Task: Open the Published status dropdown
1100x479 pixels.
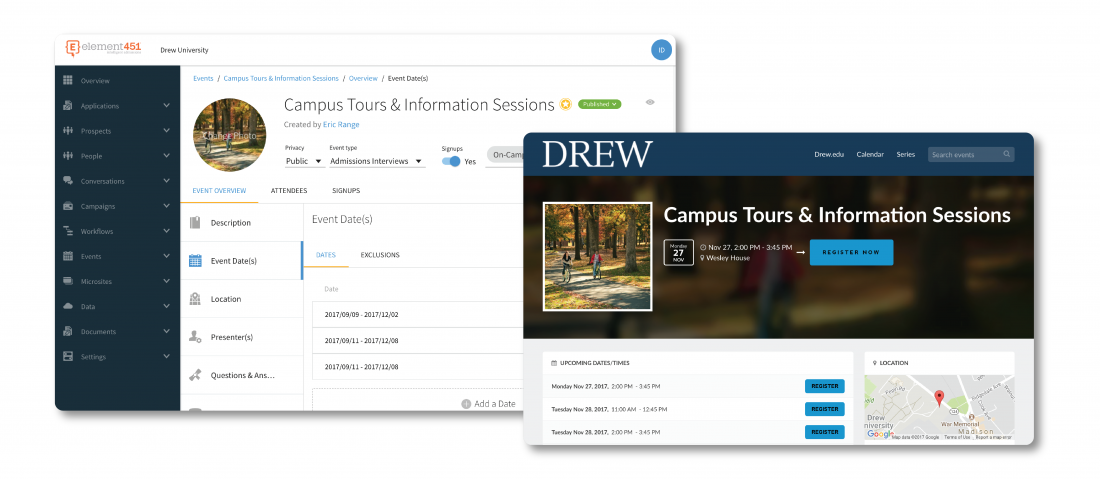Action: pos(599,104)
